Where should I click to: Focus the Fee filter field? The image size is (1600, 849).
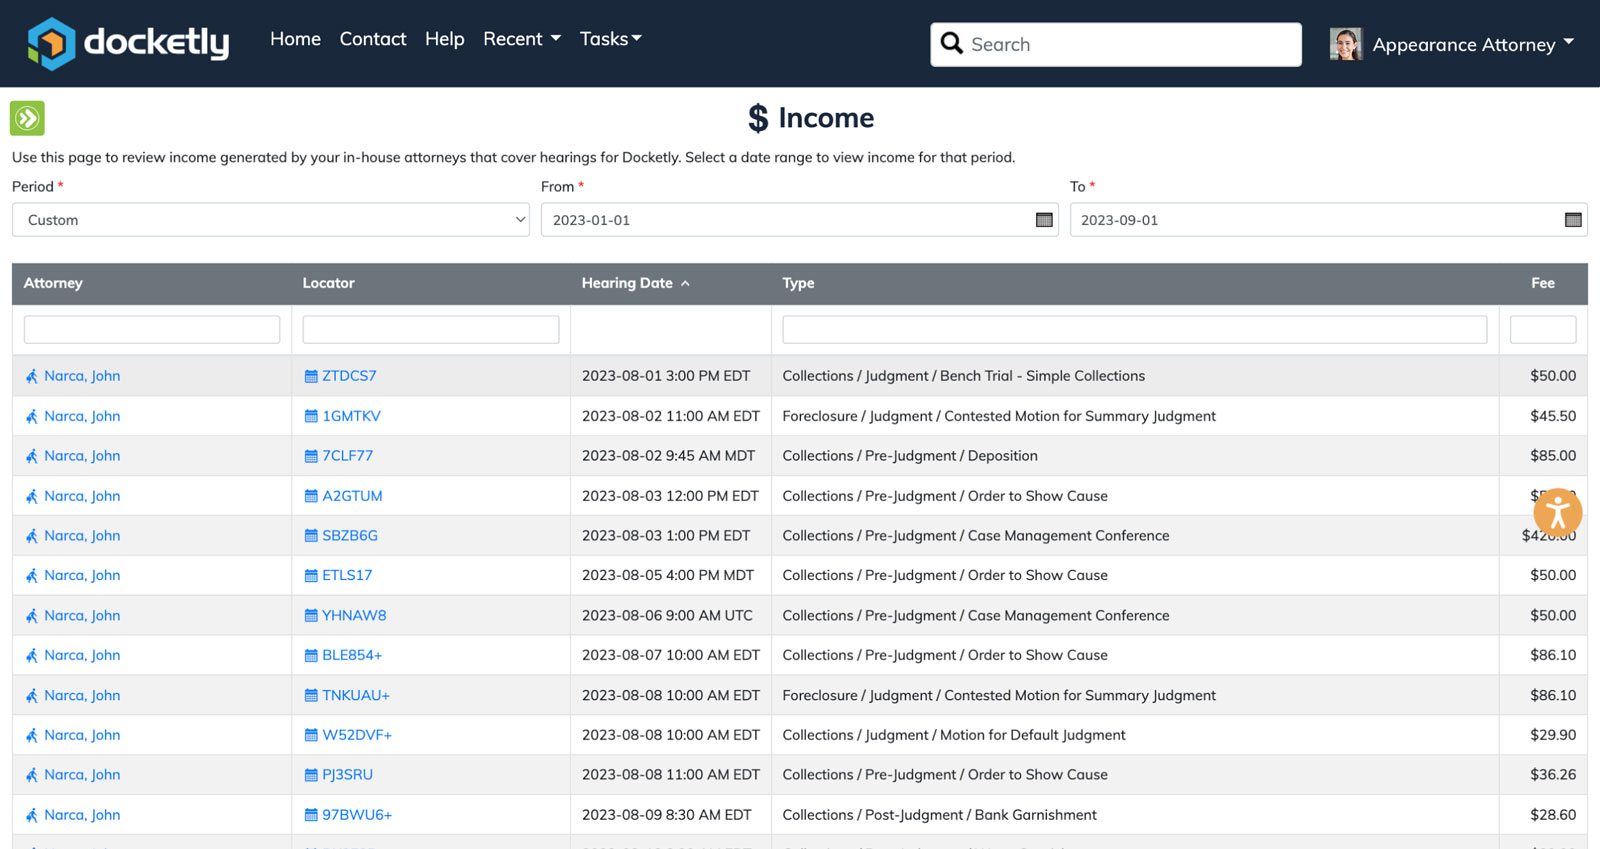(1543, 330)
